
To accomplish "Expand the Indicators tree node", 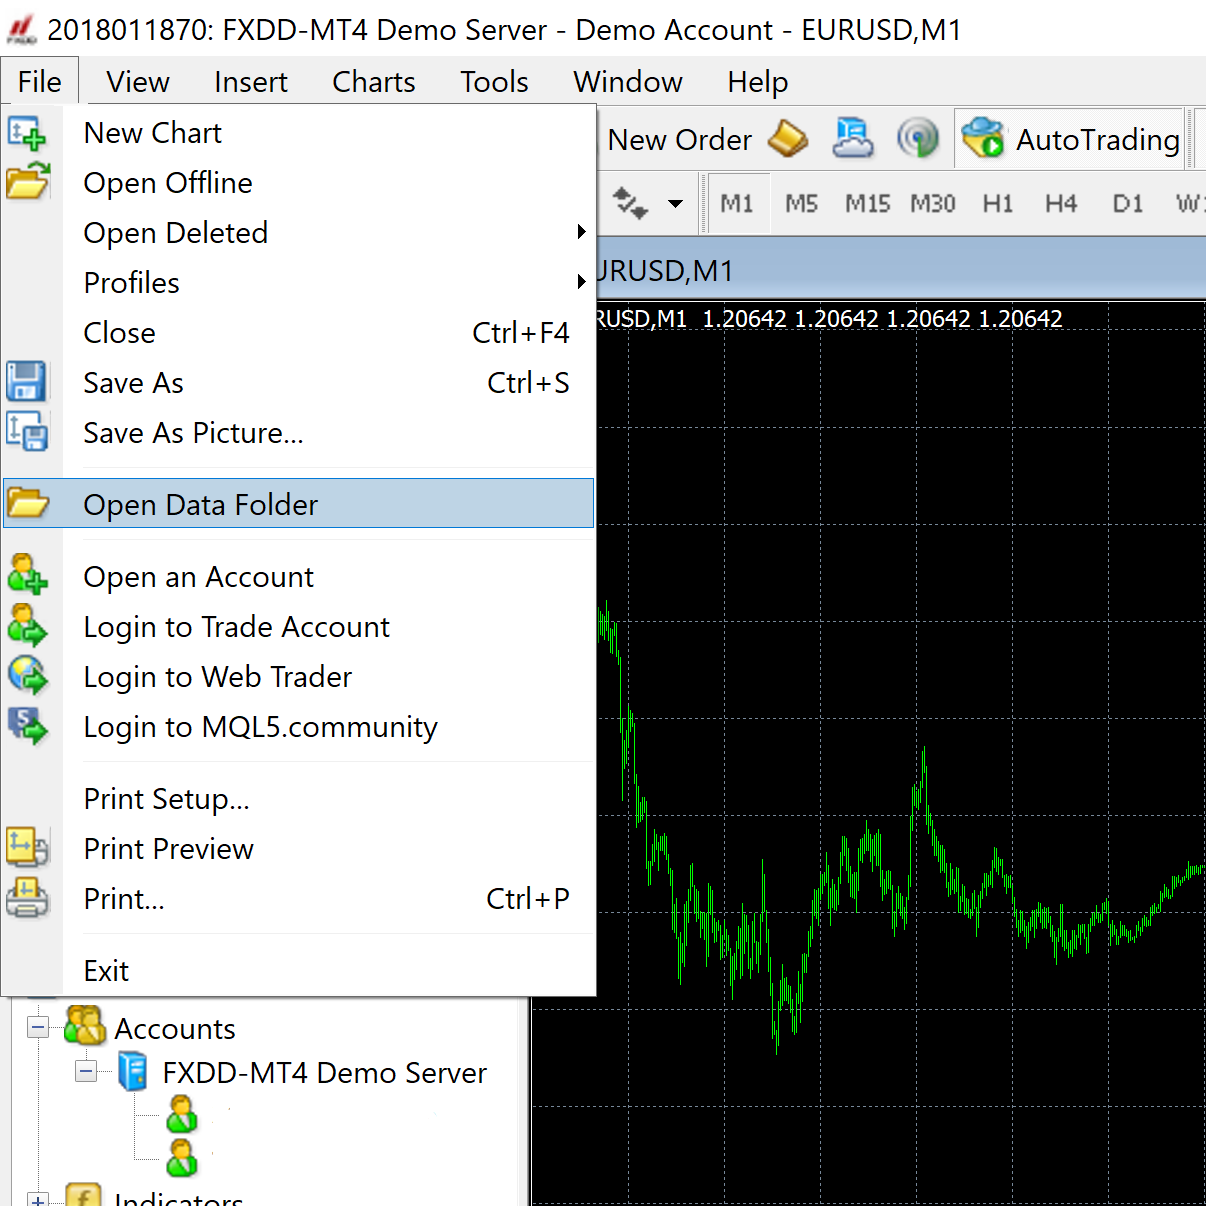I will coord(38,1199).
